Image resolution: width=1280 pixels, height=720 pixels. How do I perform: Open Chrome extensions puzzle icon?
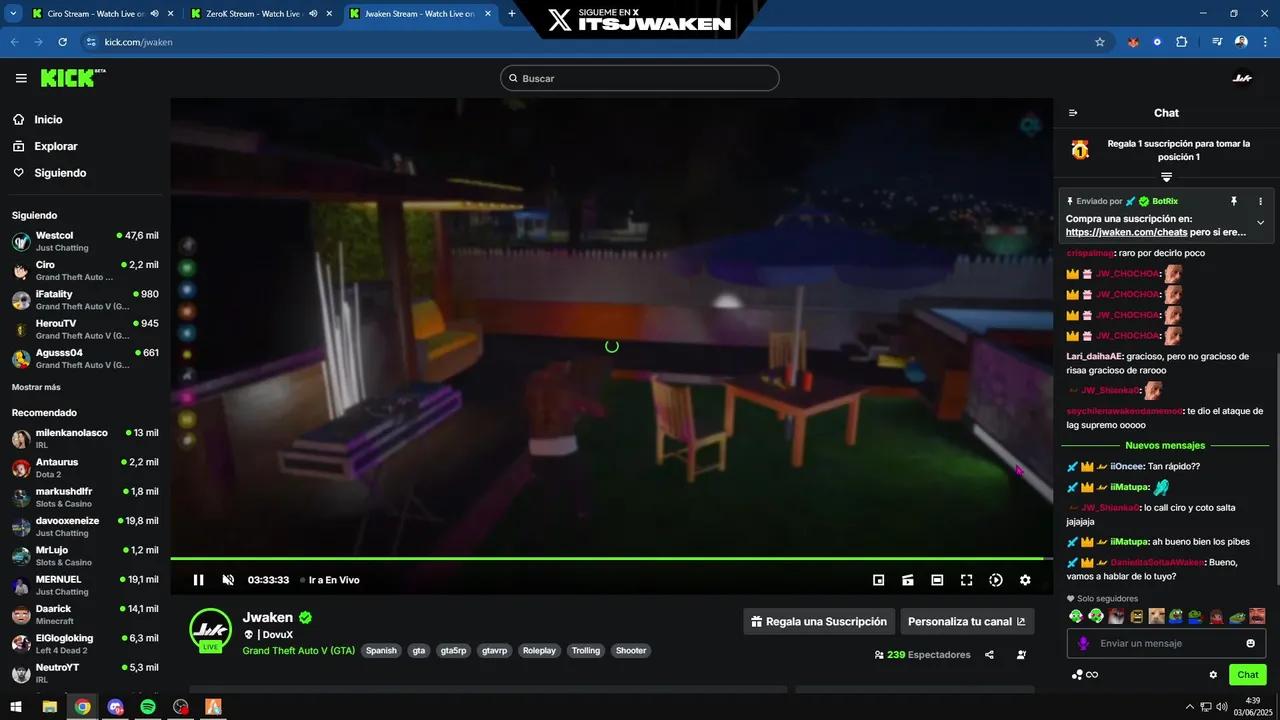coord(1181,42)
